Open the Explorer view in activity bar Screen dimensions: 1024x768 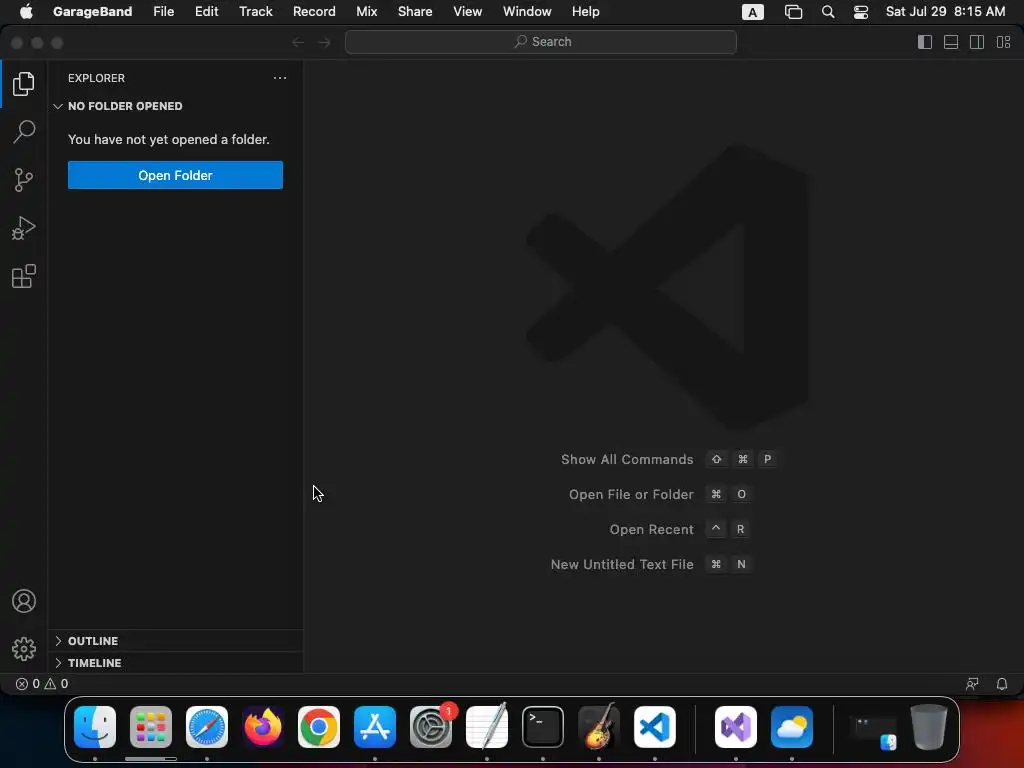[24, 84]
